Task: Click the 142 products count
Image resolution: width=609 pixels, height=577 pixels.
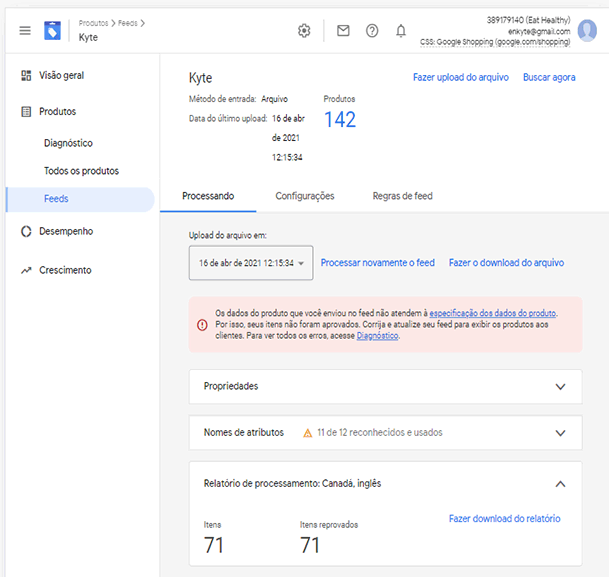Action: [x=339, y=120]
